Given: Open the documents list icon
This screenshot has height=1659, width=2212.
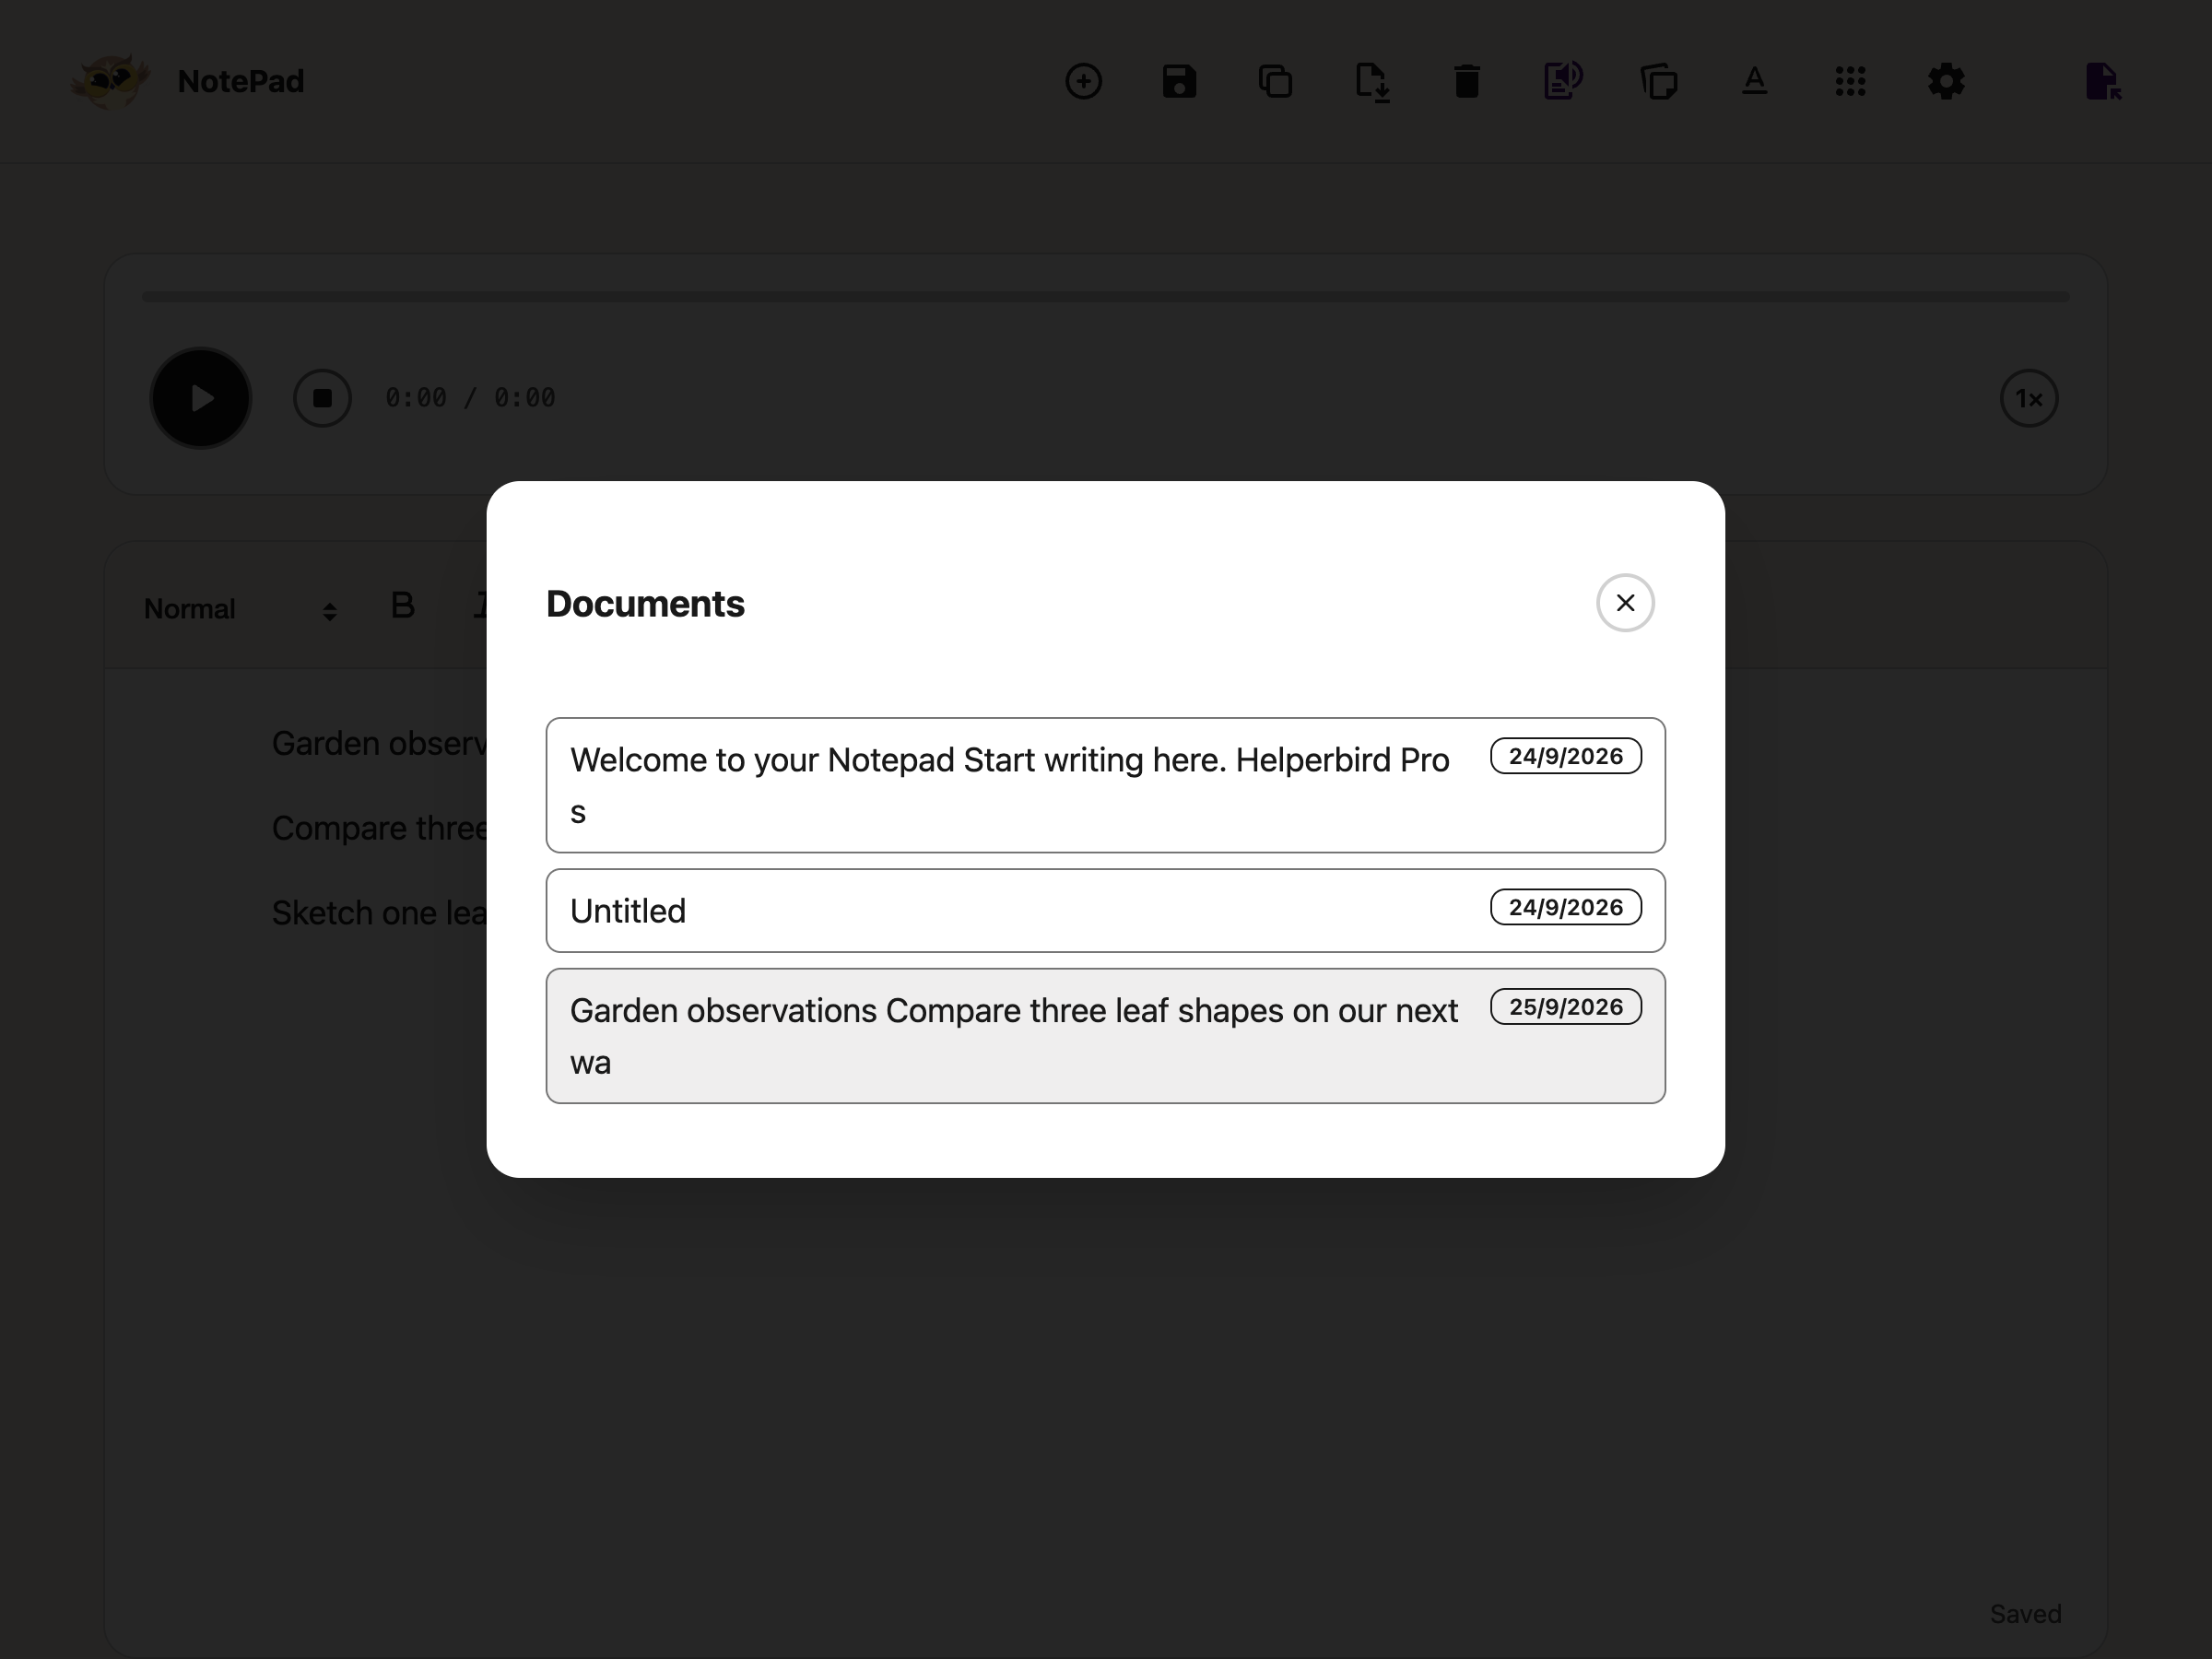Looking at the screenshot, I should [x=1659, y=81].
